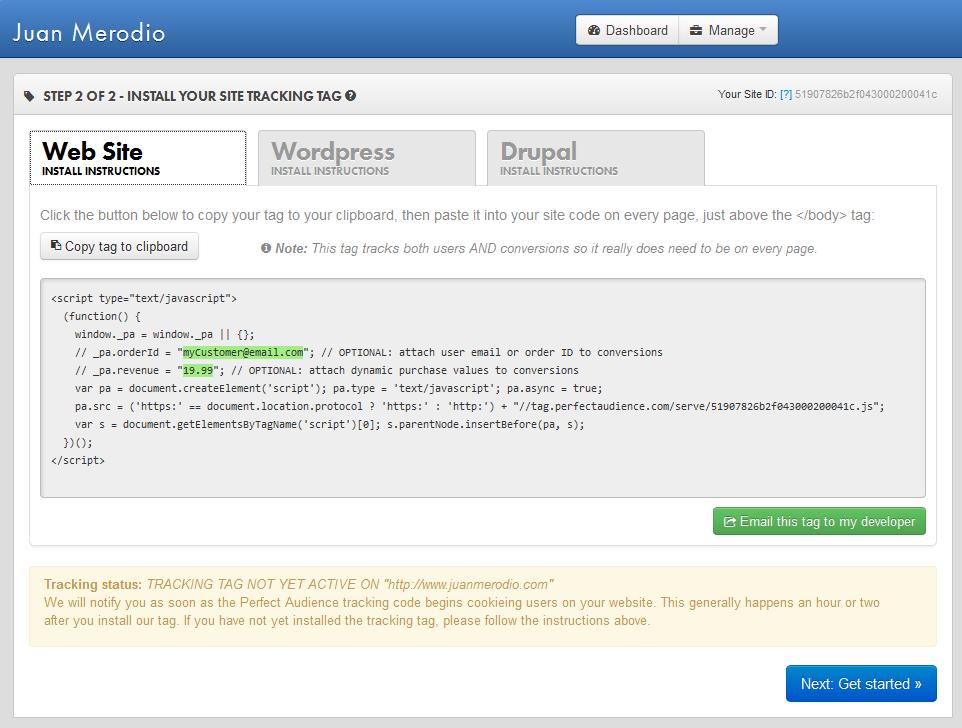Switch to the Drupal install instructions tab
This screenshot has width=962, height=728.
[596, 158]
